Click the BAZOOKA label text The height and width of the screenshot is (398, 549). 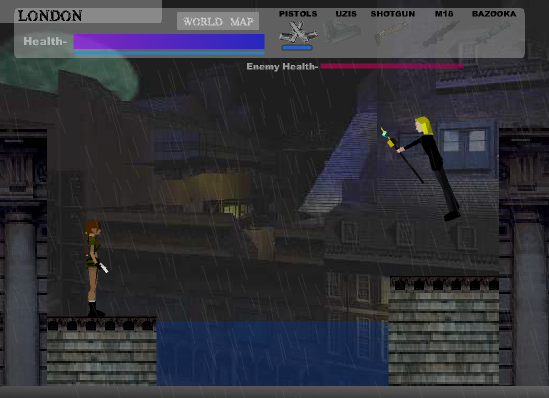click(x=494, y=14)
